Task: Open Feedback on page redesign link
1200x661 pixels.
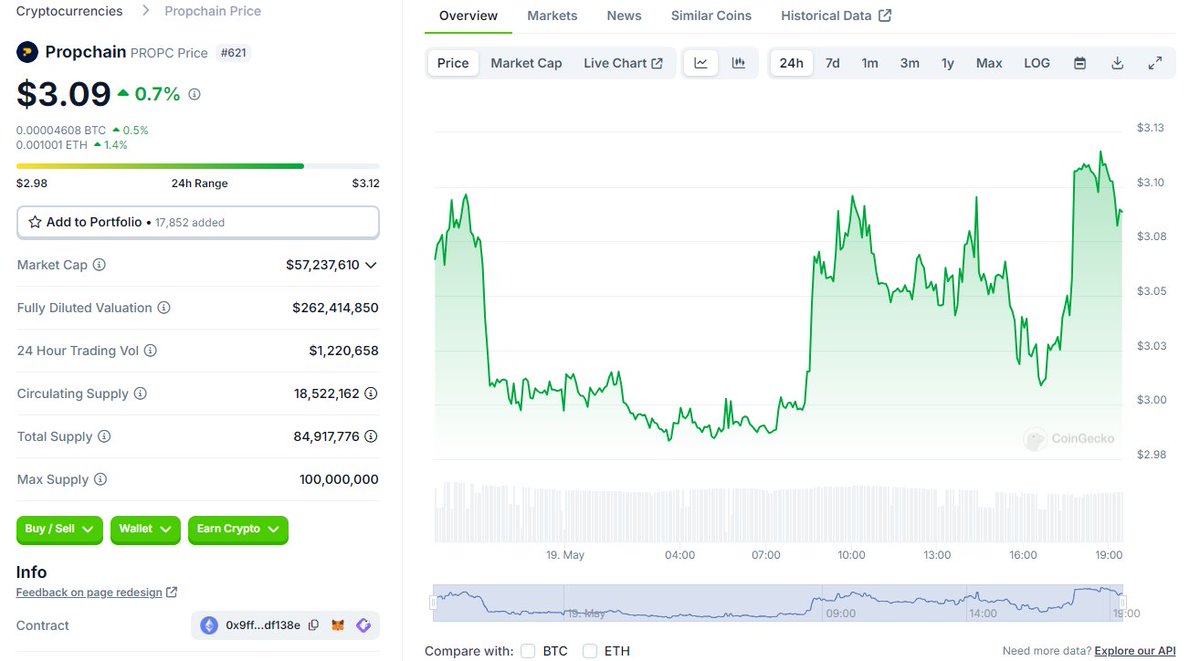Action: pyautogui.click(x=89, y=592)
